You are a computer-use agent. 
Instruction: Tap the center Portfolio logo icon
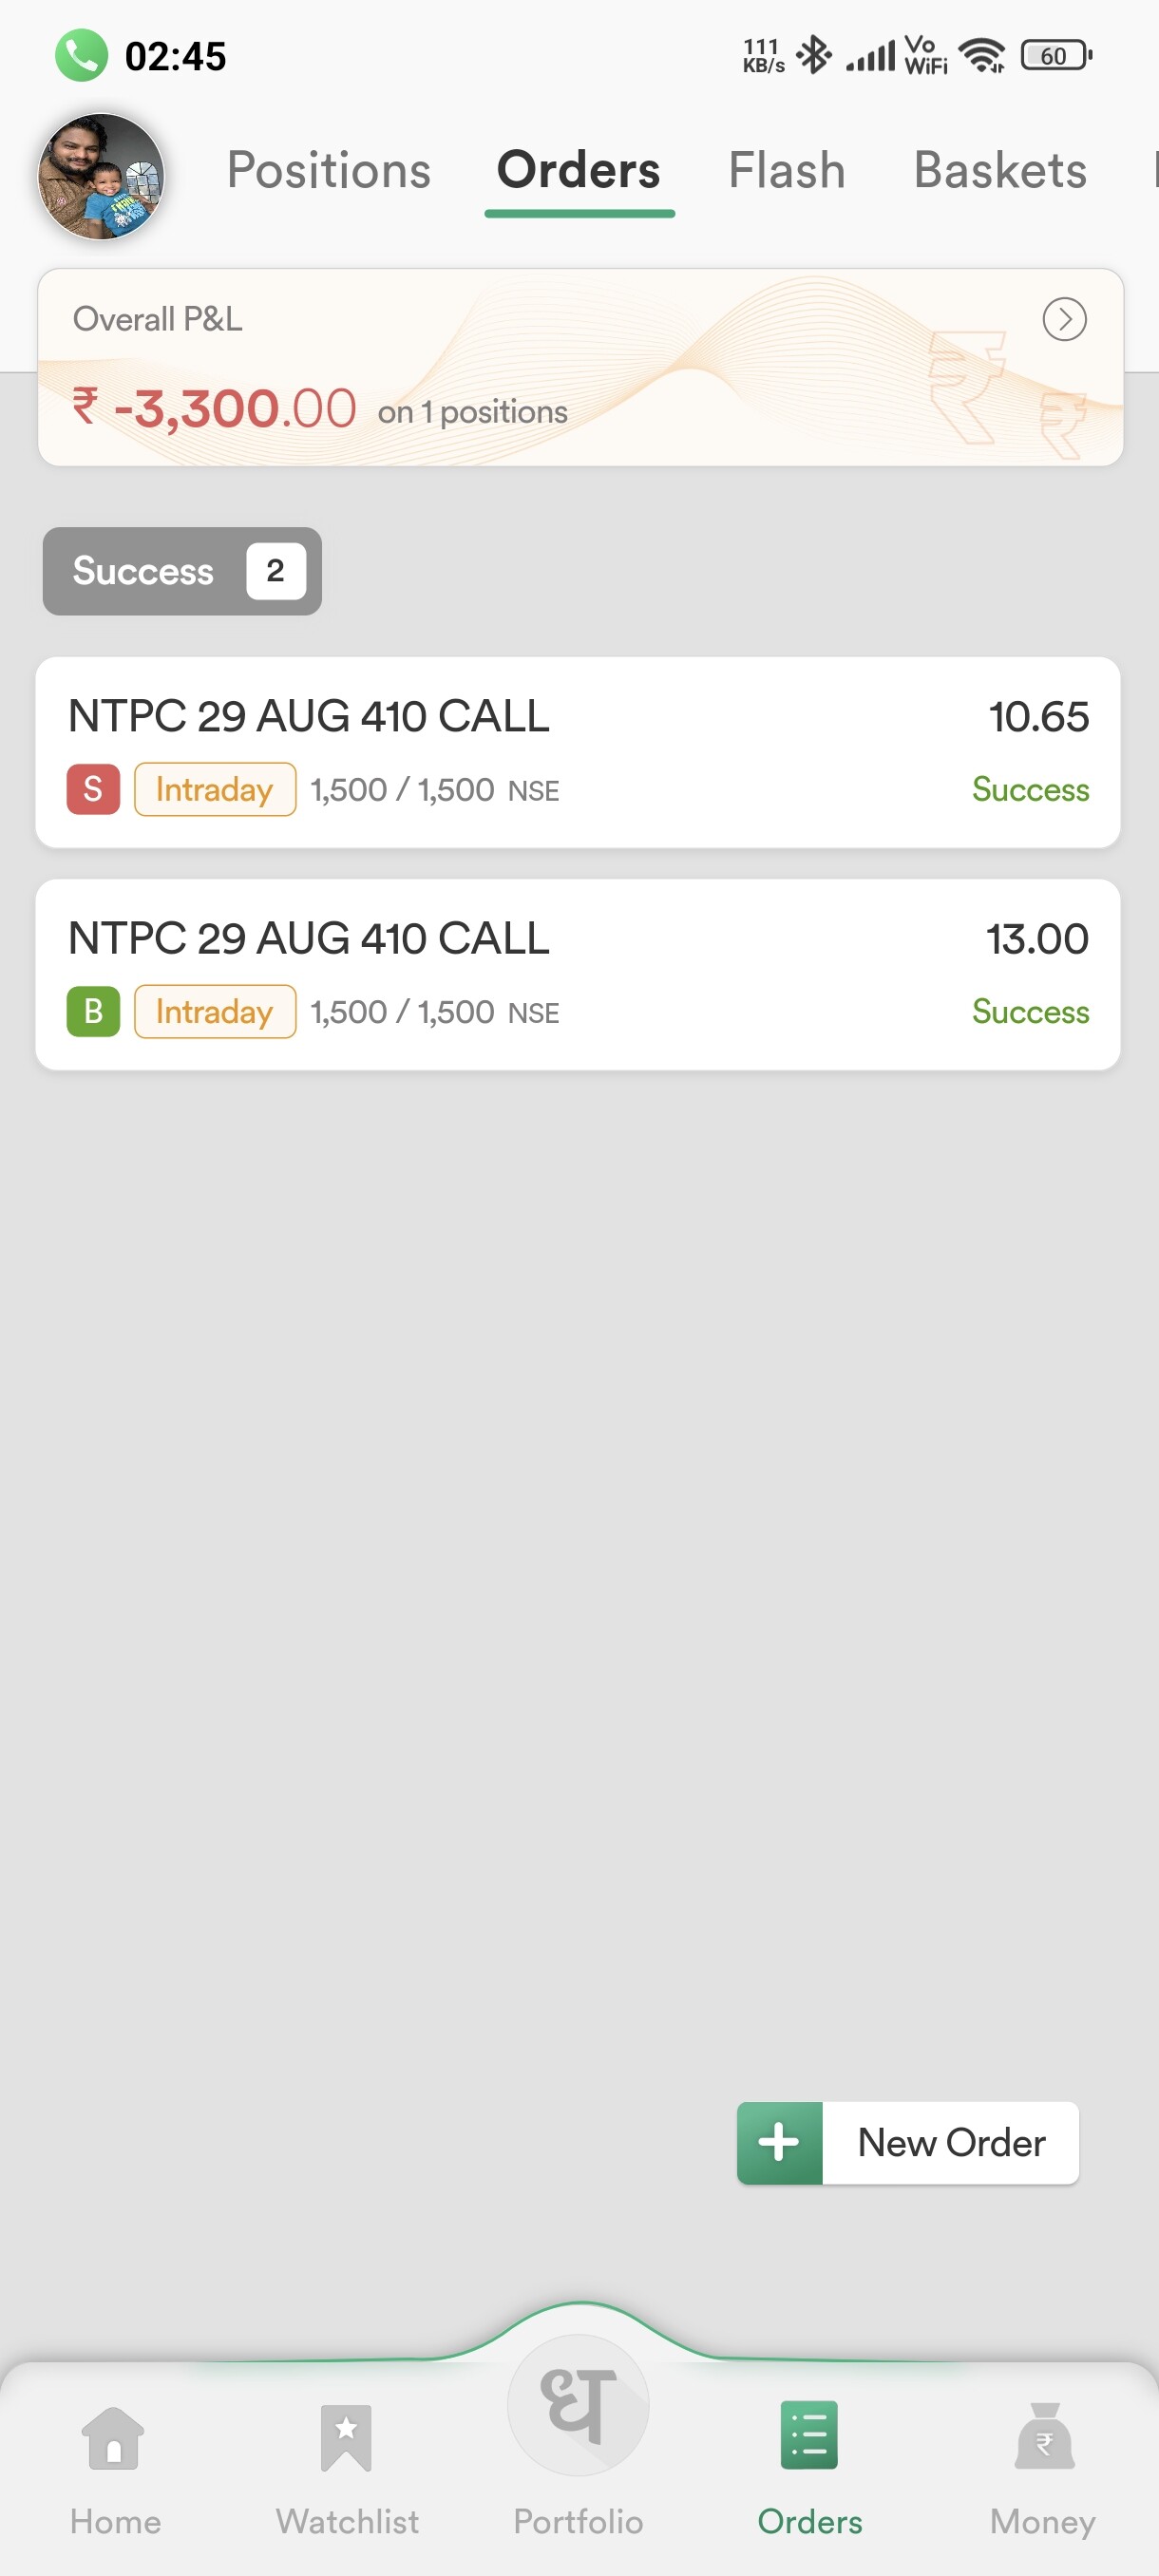(578, 2405)
